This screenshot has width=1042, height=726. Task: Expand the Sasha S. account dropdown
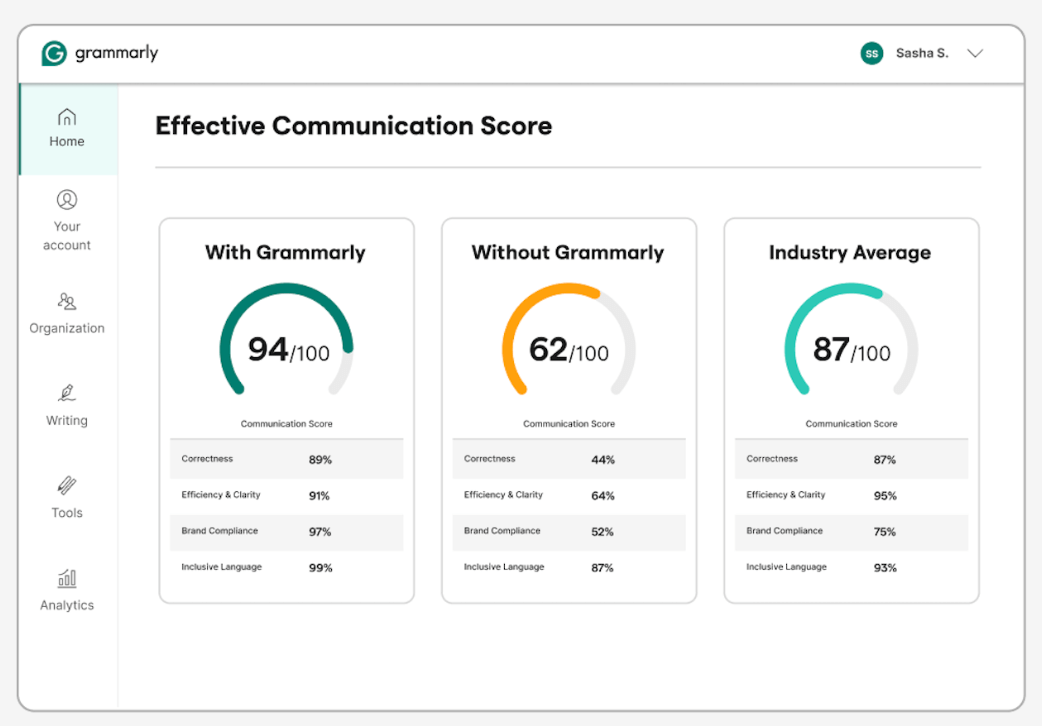click(x=975, y=53)
